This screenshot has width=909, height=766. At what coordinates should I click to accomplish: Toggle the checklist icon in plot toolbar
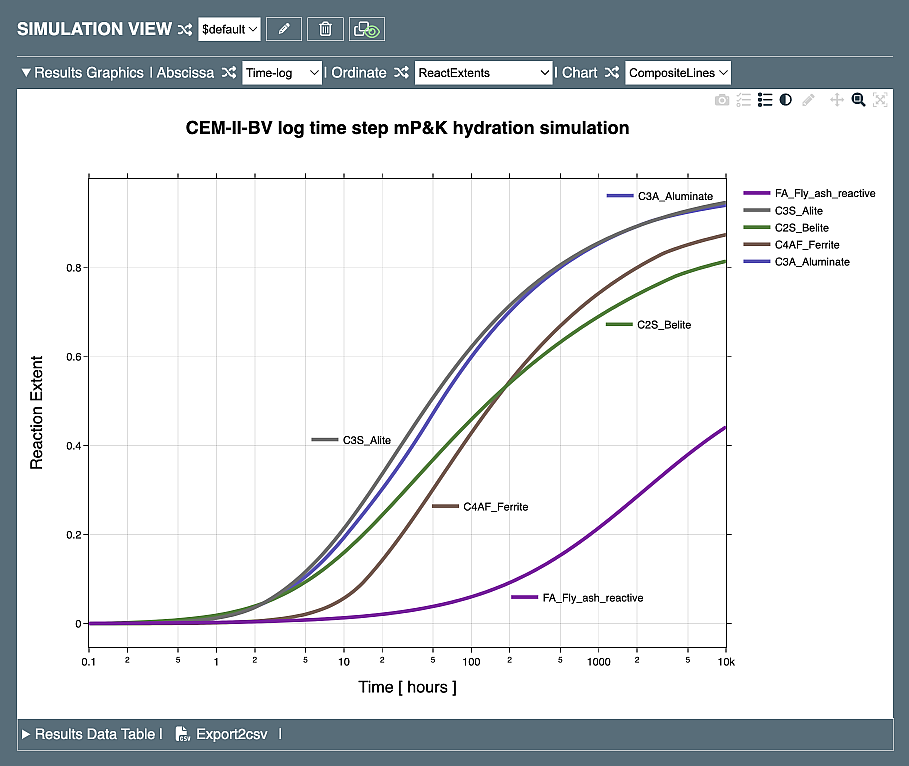[743, 100]
